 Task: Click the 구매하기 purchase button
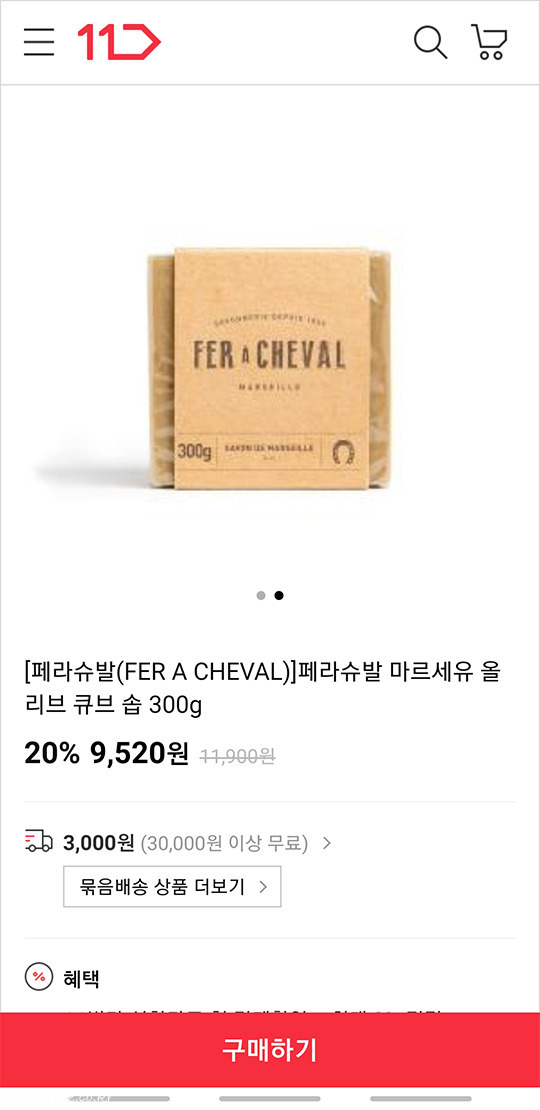(270, 1049)
